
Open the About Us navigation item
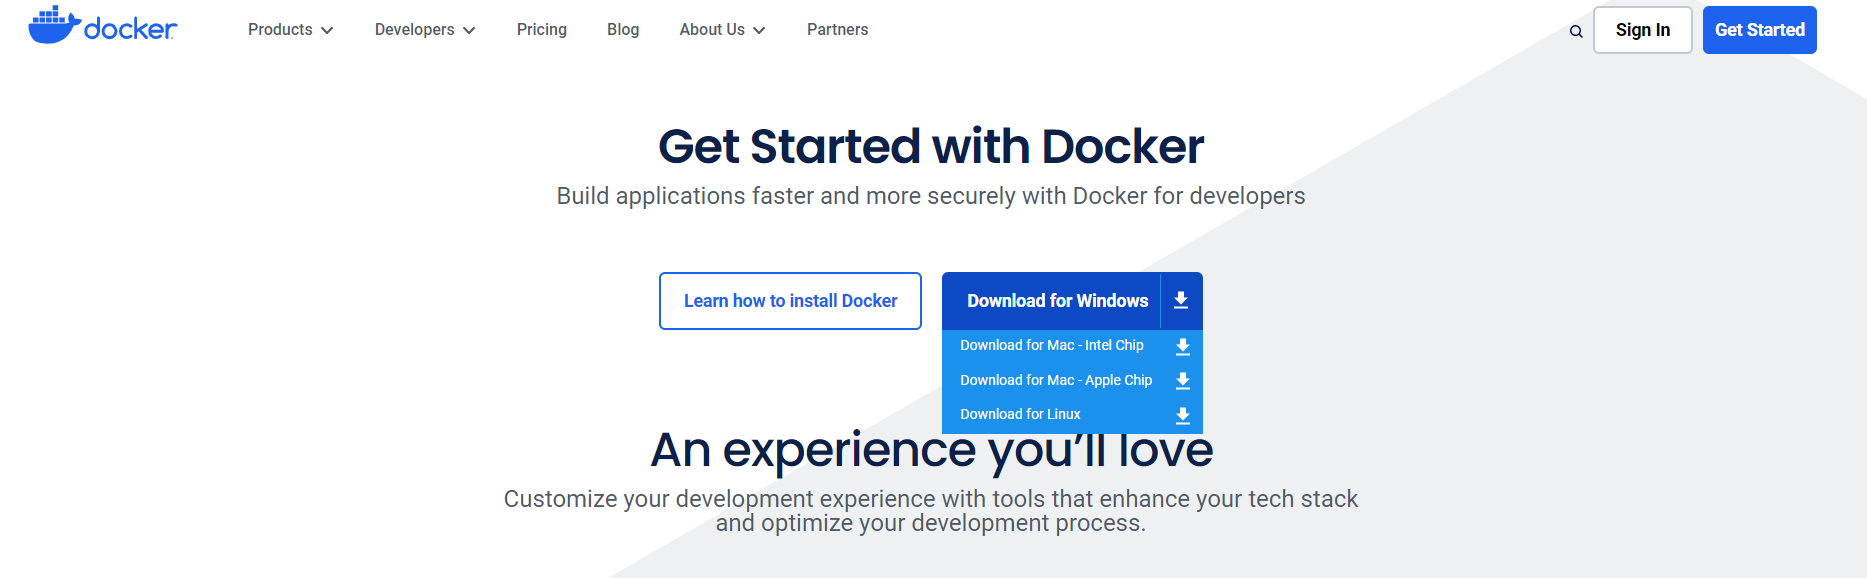(x=712, y=30)
